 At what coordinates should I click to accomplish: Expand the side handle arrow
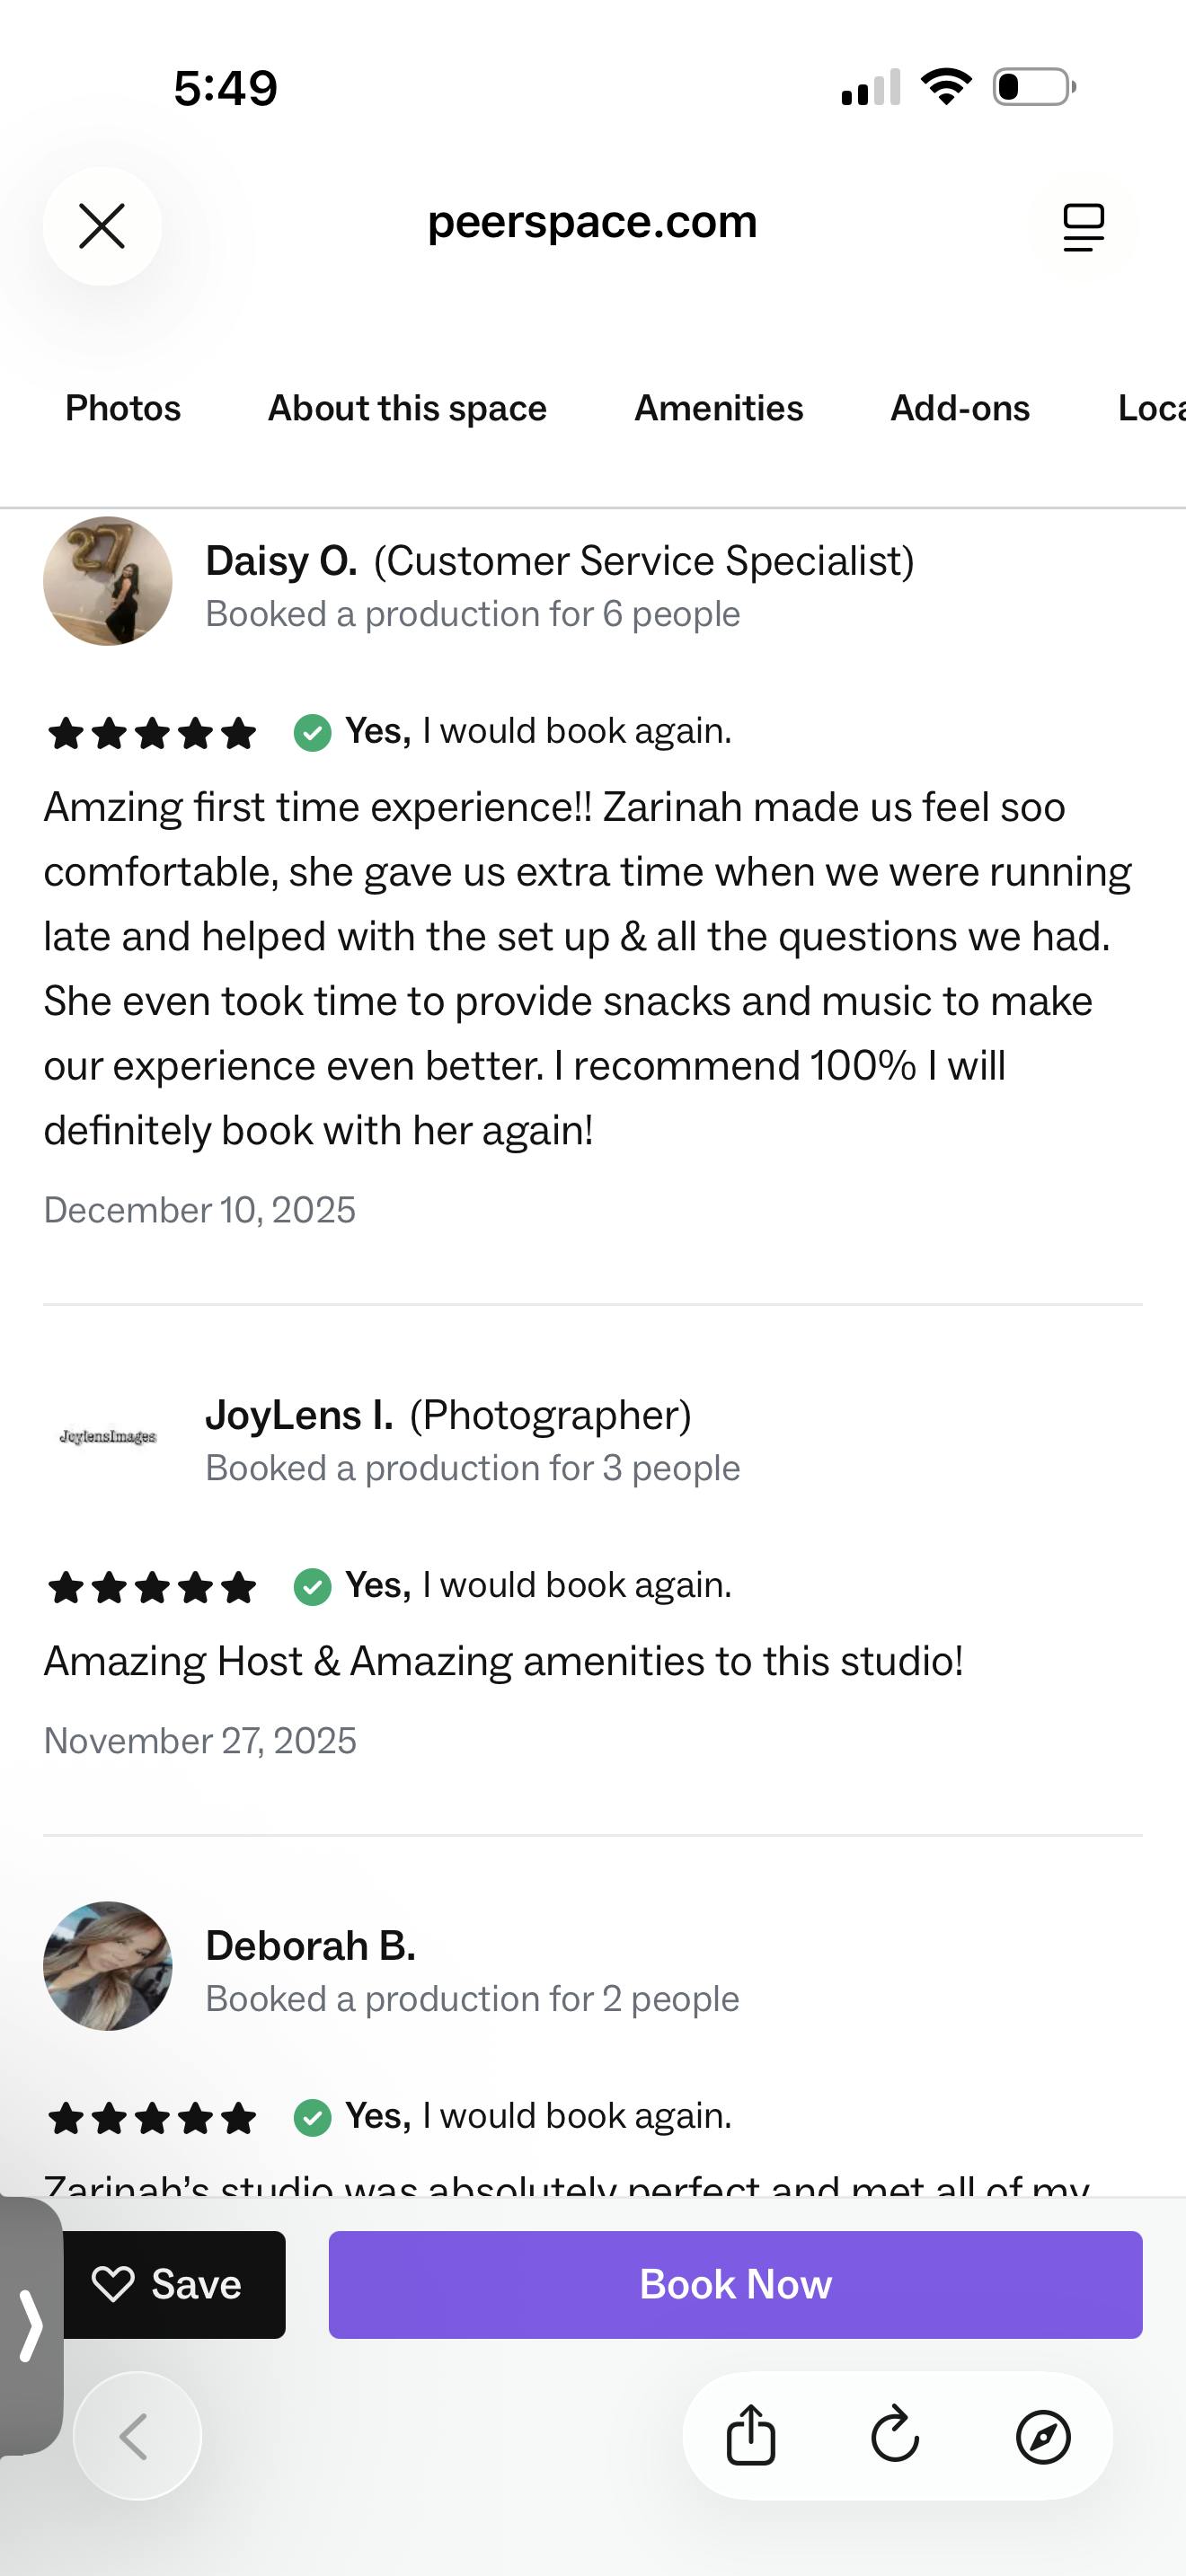pyautogui.click(x=30, y=2325)
